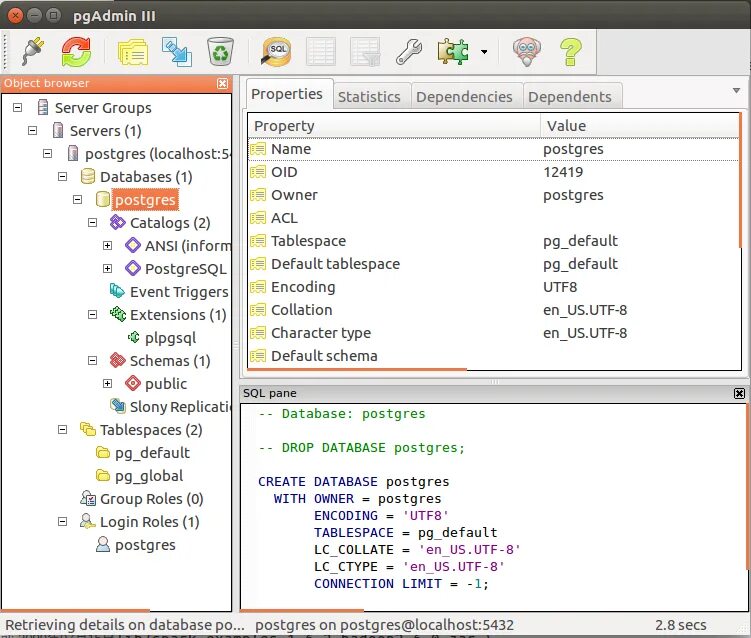Collapse the postgres localhost server node
This screenshot has height=638, width=751.
coord(47,153)
